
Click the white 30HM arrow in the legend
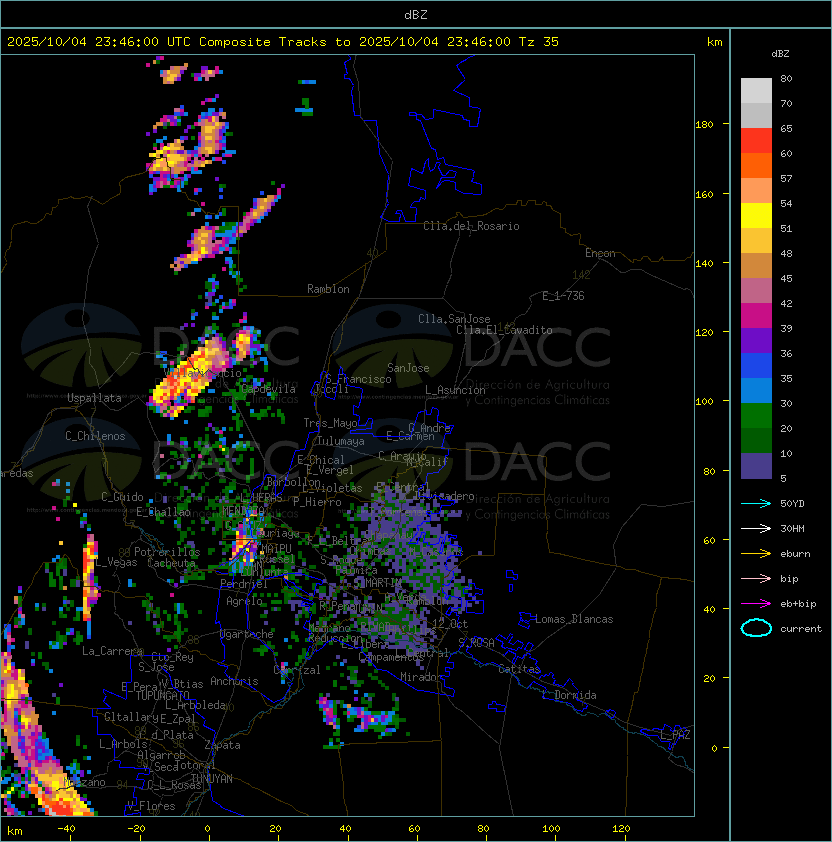[x=756, y=528]
